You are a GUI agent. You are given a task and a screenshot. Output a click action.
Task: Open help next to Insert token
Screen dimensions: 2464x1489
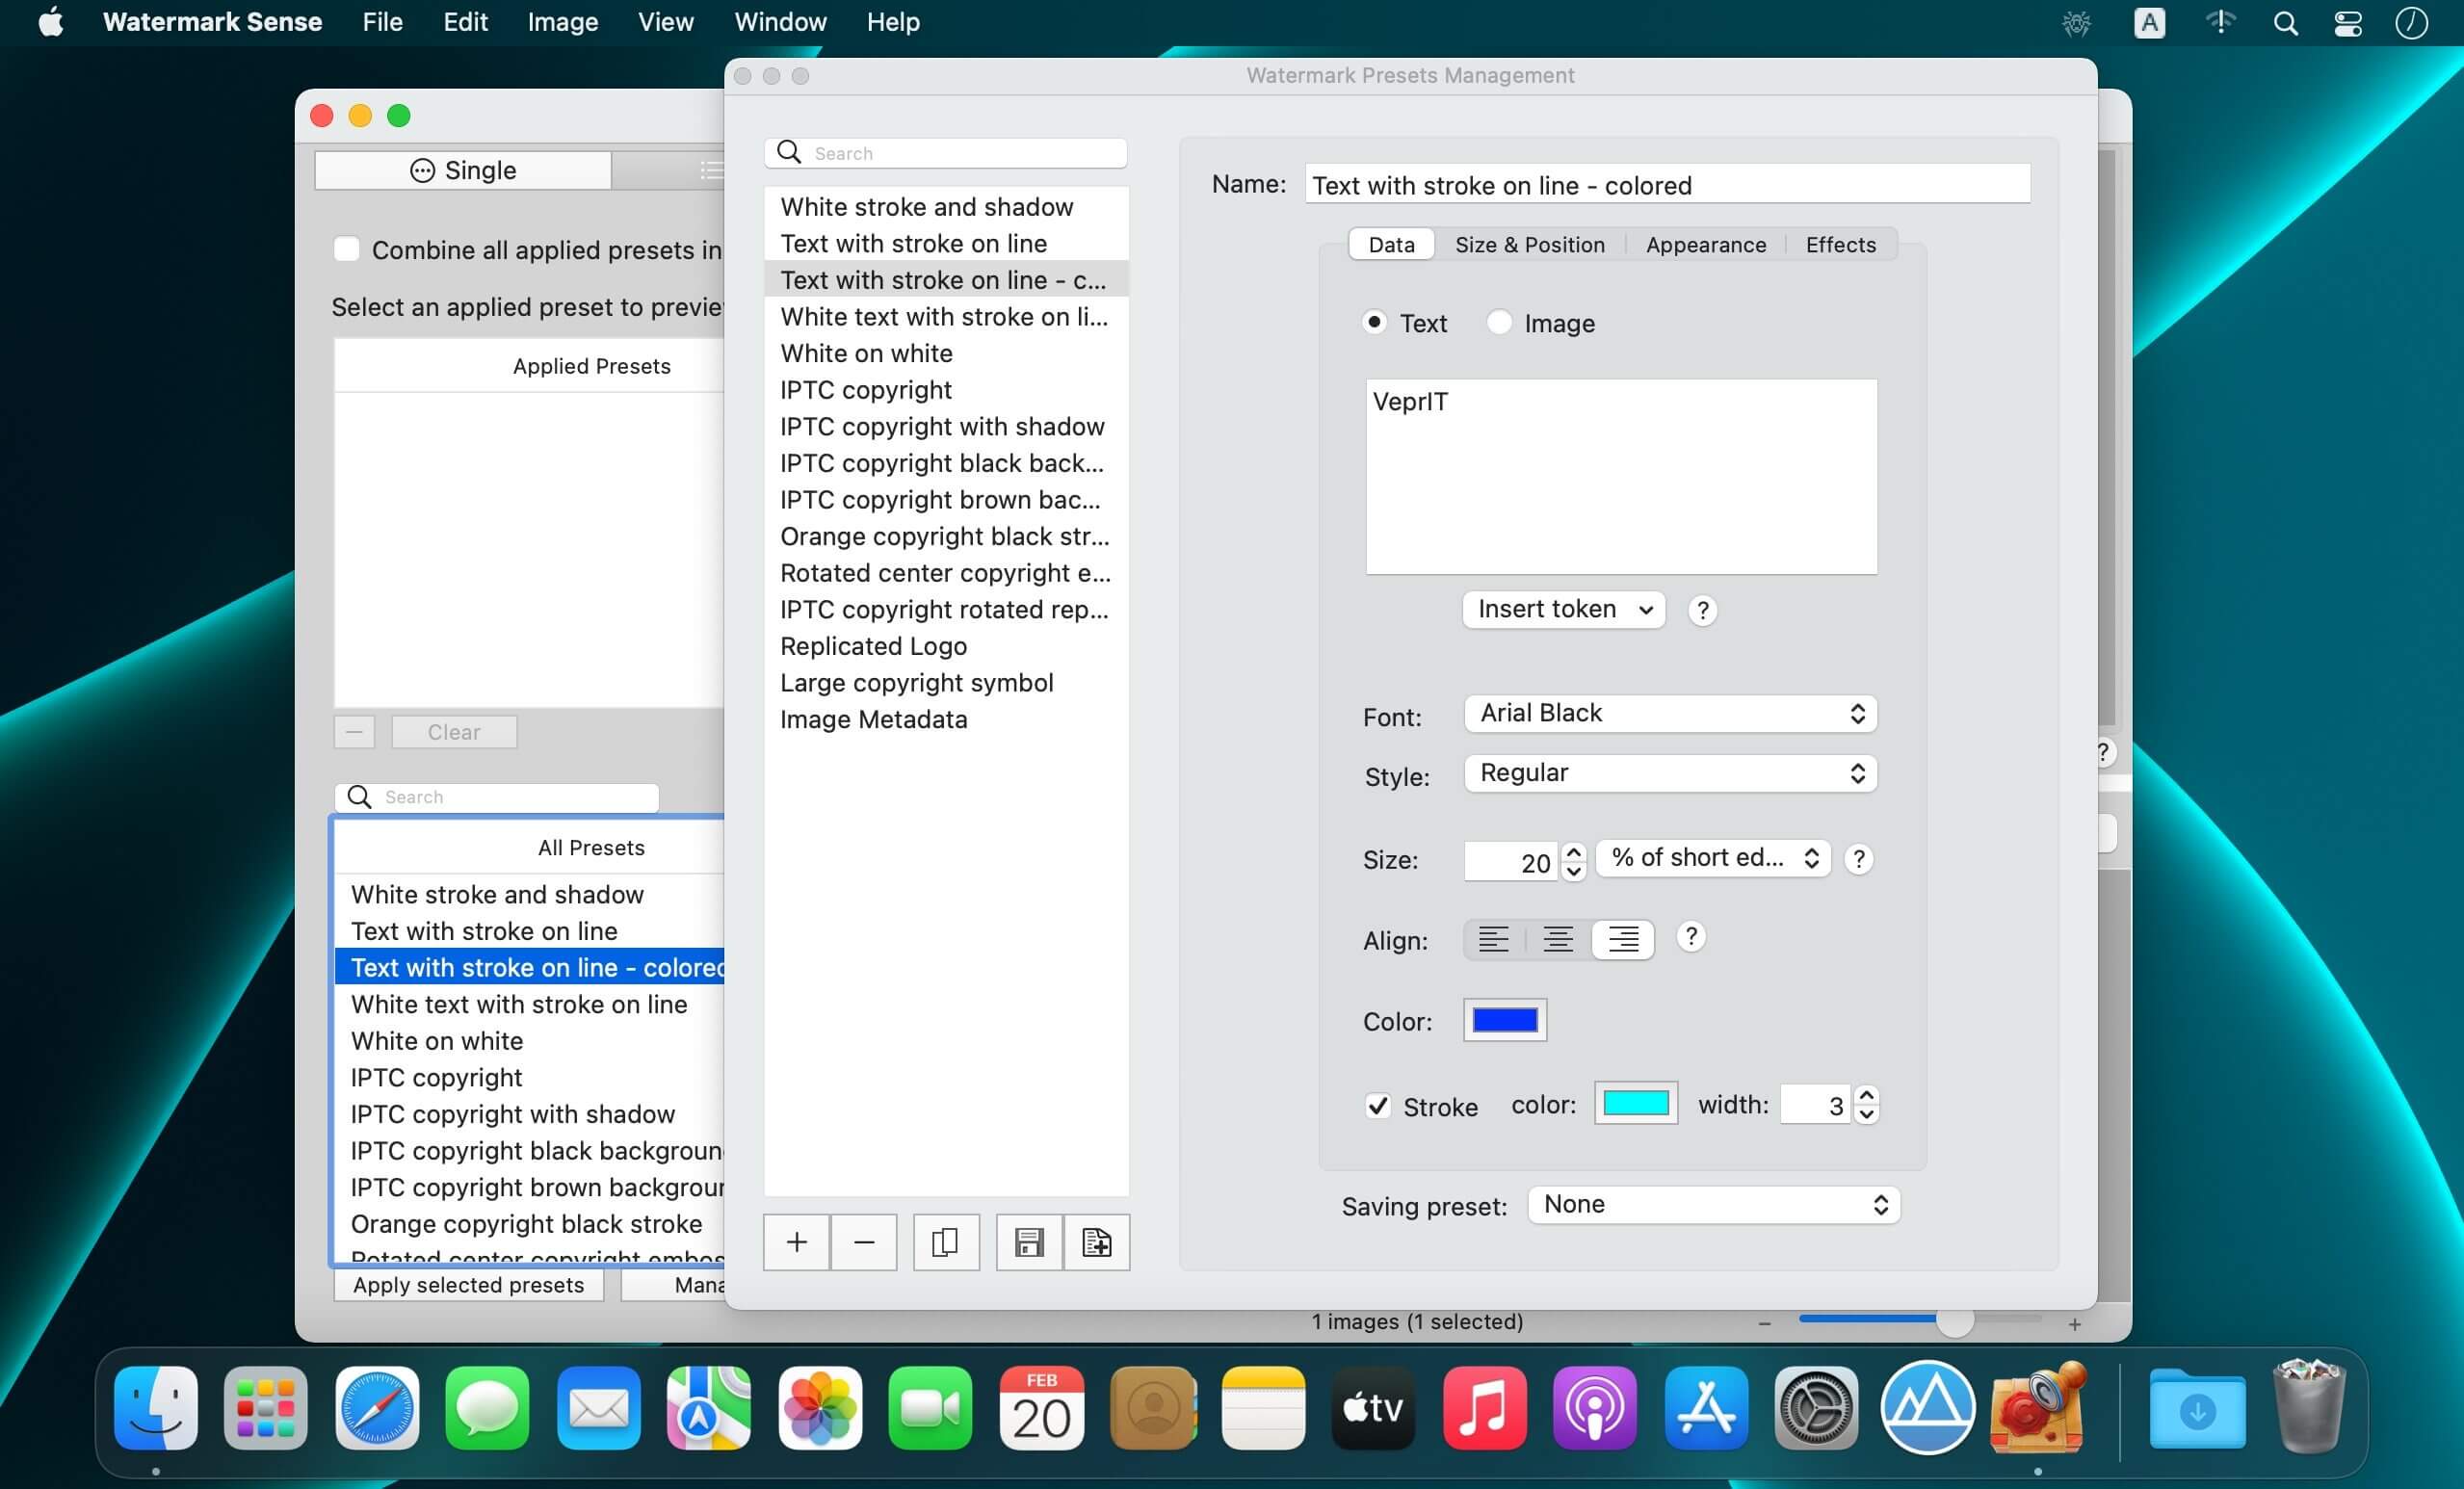tap(1702, 610)
